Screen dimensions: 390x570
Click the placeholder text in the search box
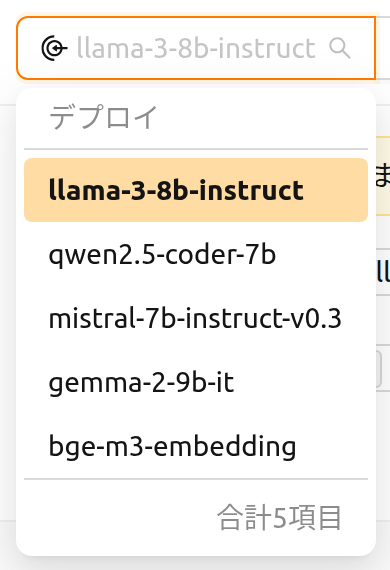[196, 48]
